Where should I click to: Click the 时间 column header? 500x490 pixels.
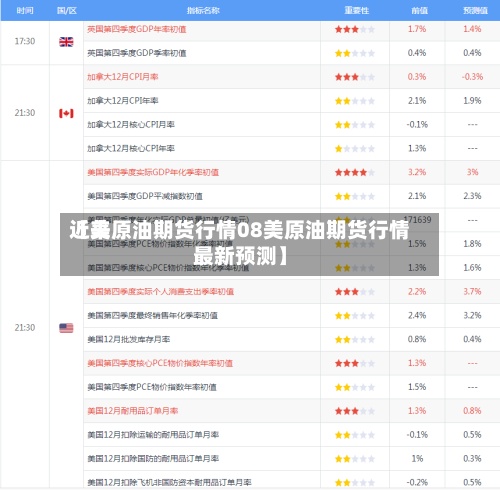[x=25, y=11]
